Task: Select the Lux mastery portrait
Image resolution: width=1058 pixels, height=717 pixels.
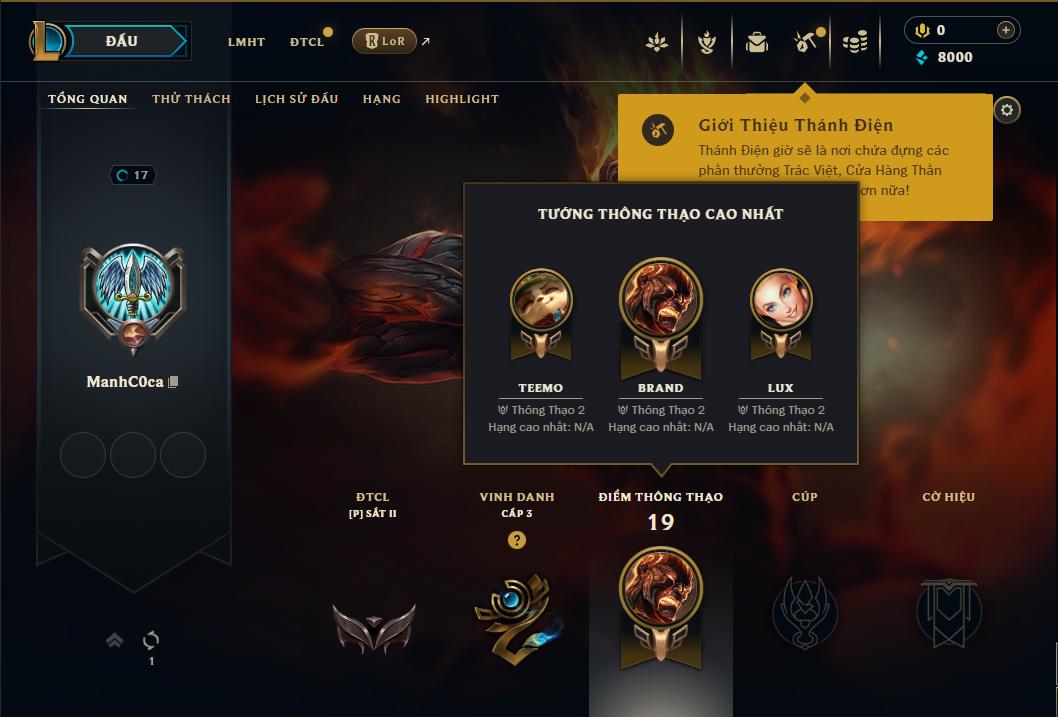Action: 781,299
